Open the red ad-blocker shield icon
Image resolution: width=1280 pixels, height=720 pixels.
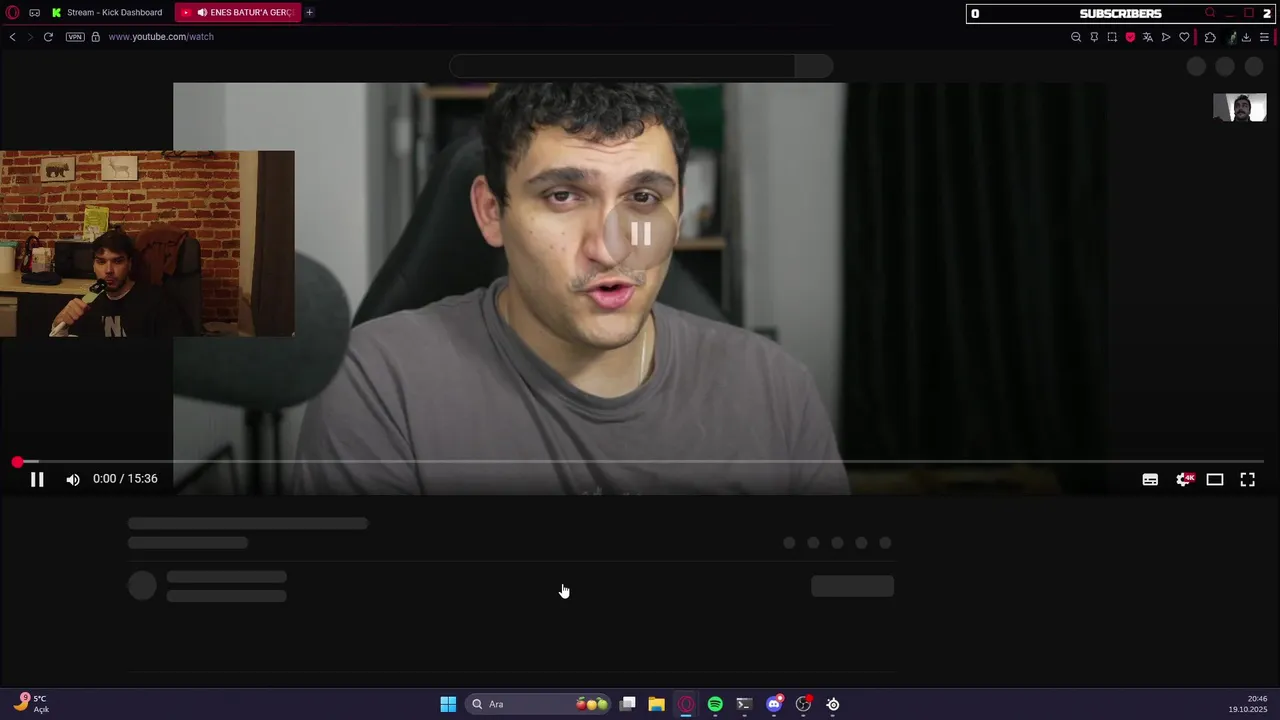click(x=1130, y=37)
